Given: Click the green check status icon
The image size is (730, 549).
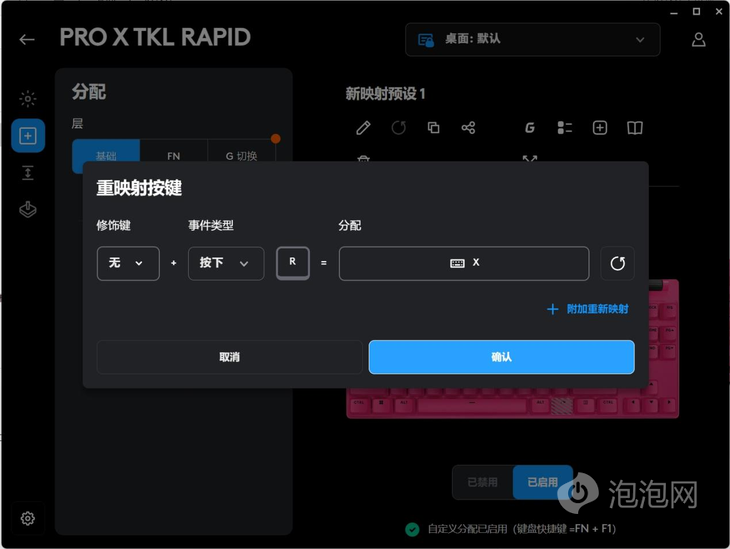Looking at the screenshot, I should click(x=412, y=529).
